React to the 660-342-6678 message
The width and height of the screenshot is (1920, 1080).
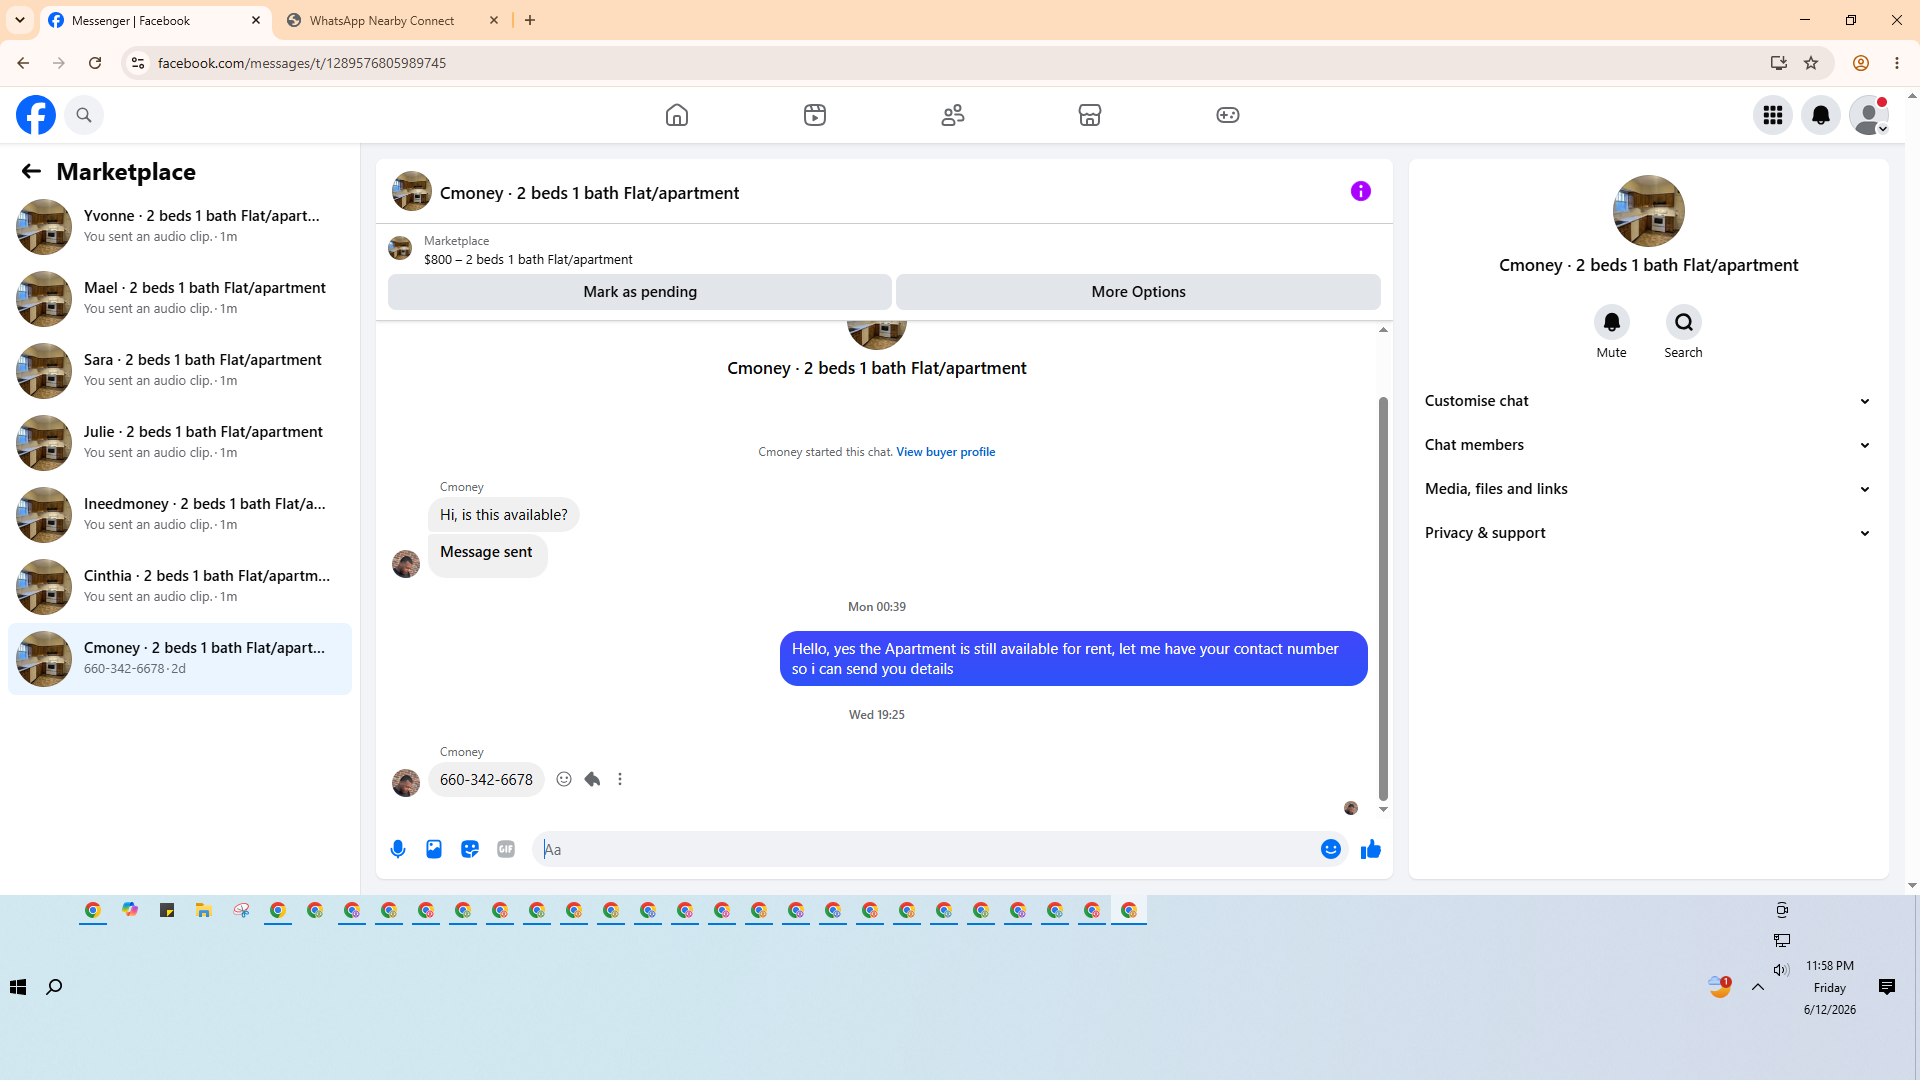(x=564, y=779)
